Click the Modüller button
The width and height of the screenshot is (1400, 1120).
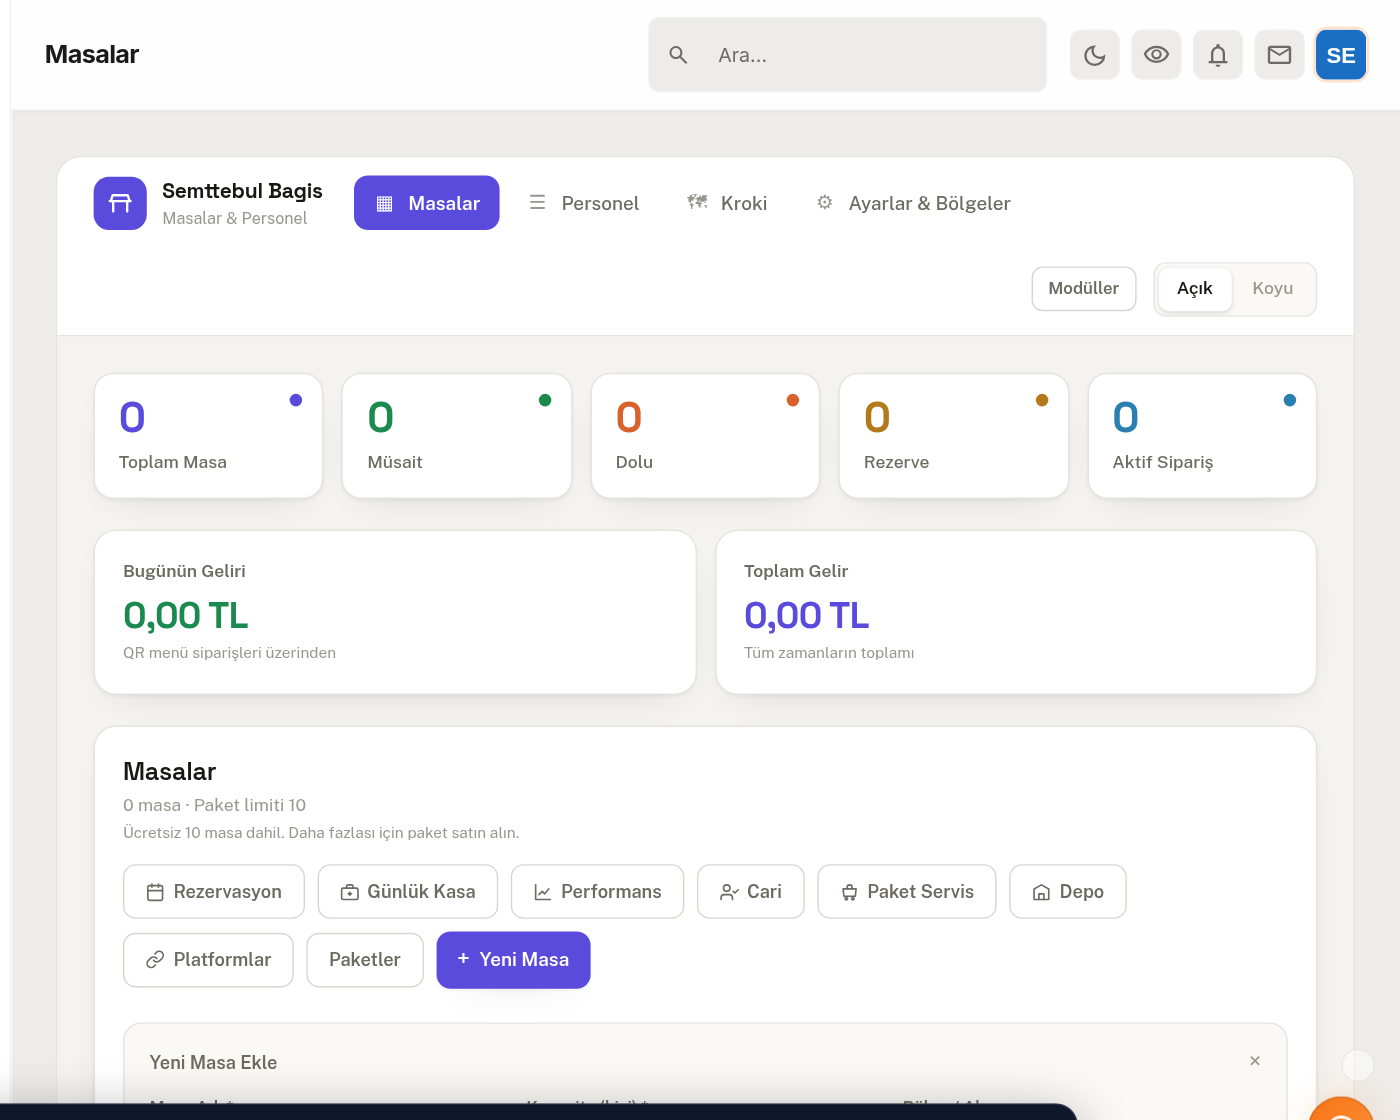pyautogui.click(x=1084, y=289)
